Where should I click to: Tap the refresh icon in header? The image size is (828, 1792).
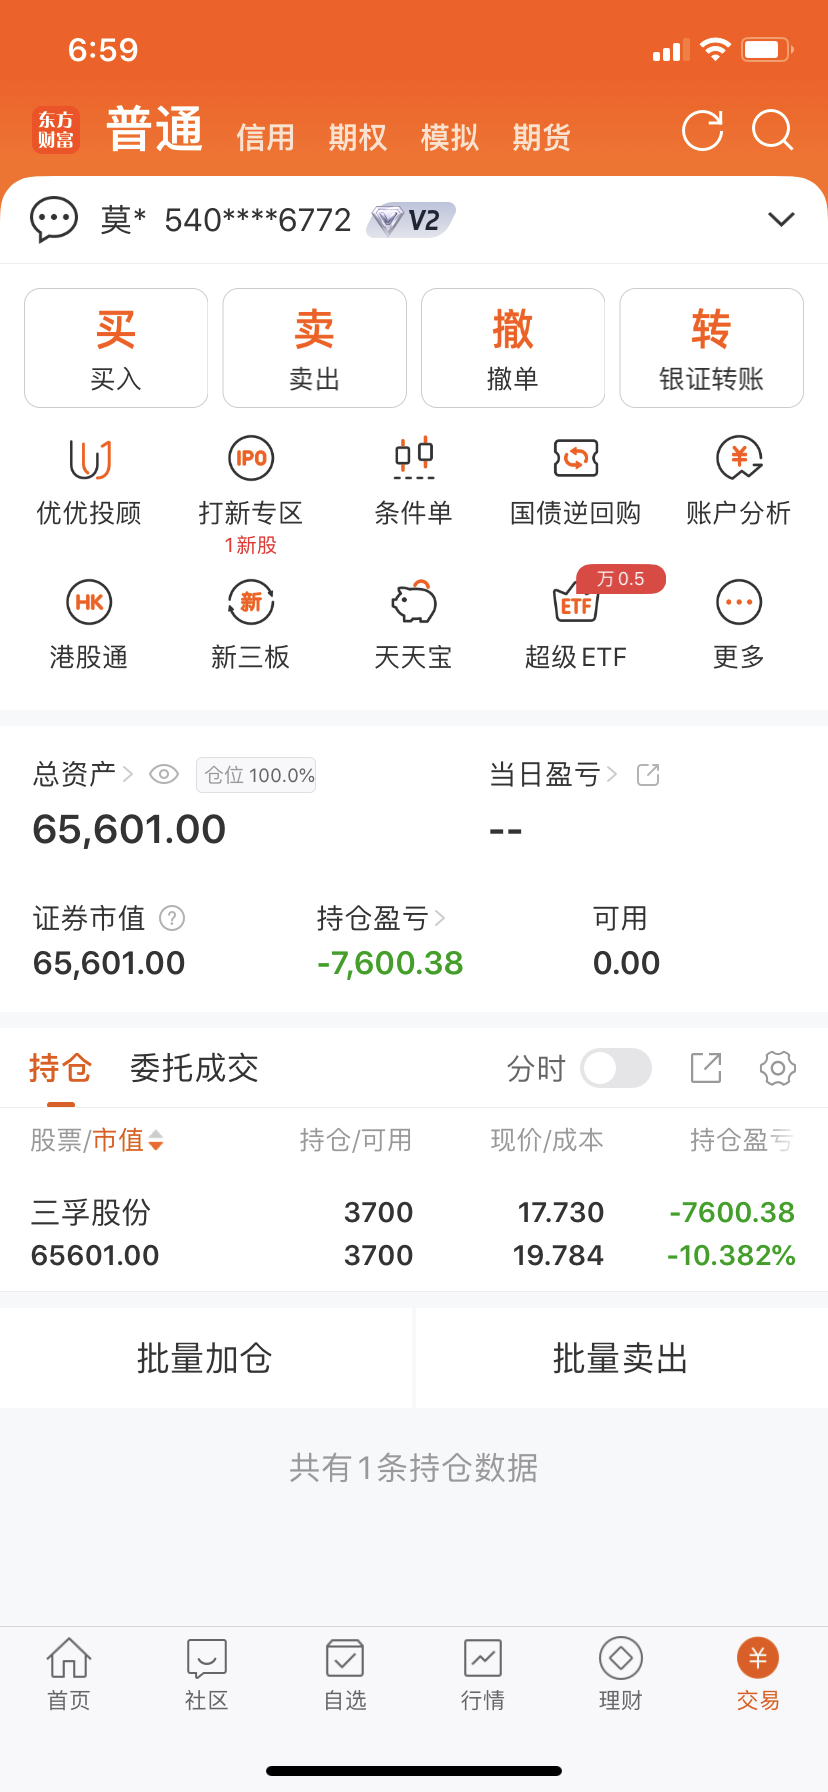(x=702, y=131)
